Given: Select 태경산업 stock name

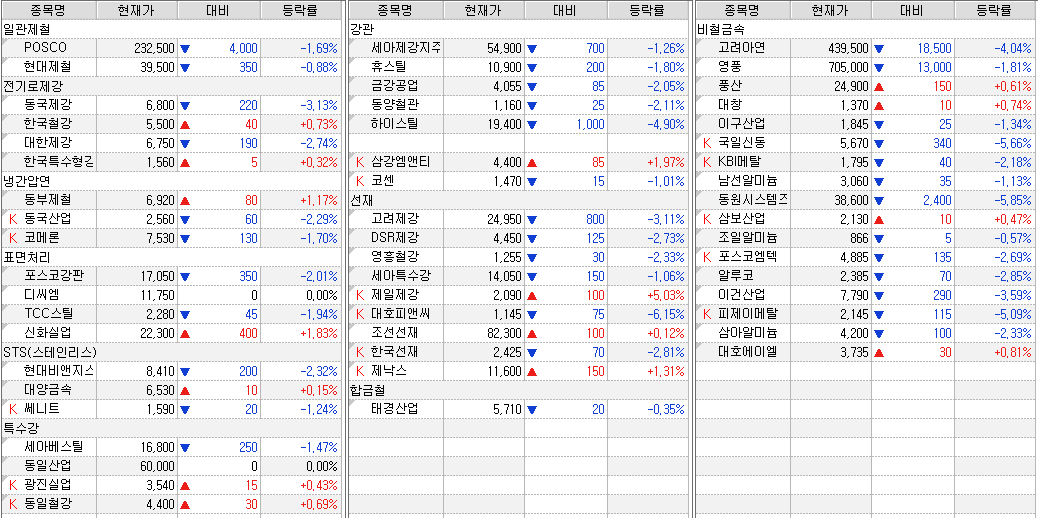Looking at the screenshot, I should click(x=395, y=409).
